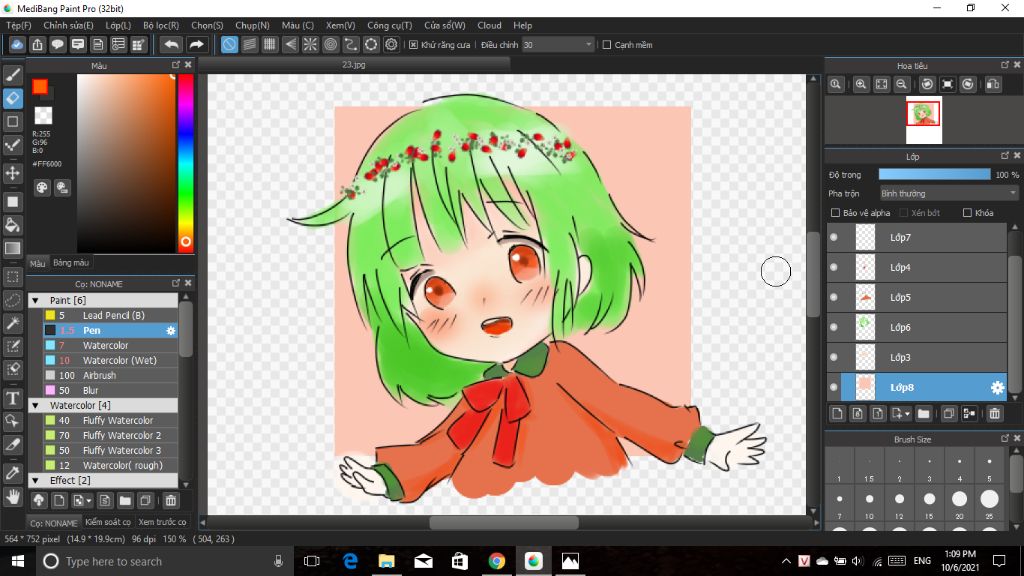
Task: Zoom in using the Navigator panel
Action: [x=861, y=84]
